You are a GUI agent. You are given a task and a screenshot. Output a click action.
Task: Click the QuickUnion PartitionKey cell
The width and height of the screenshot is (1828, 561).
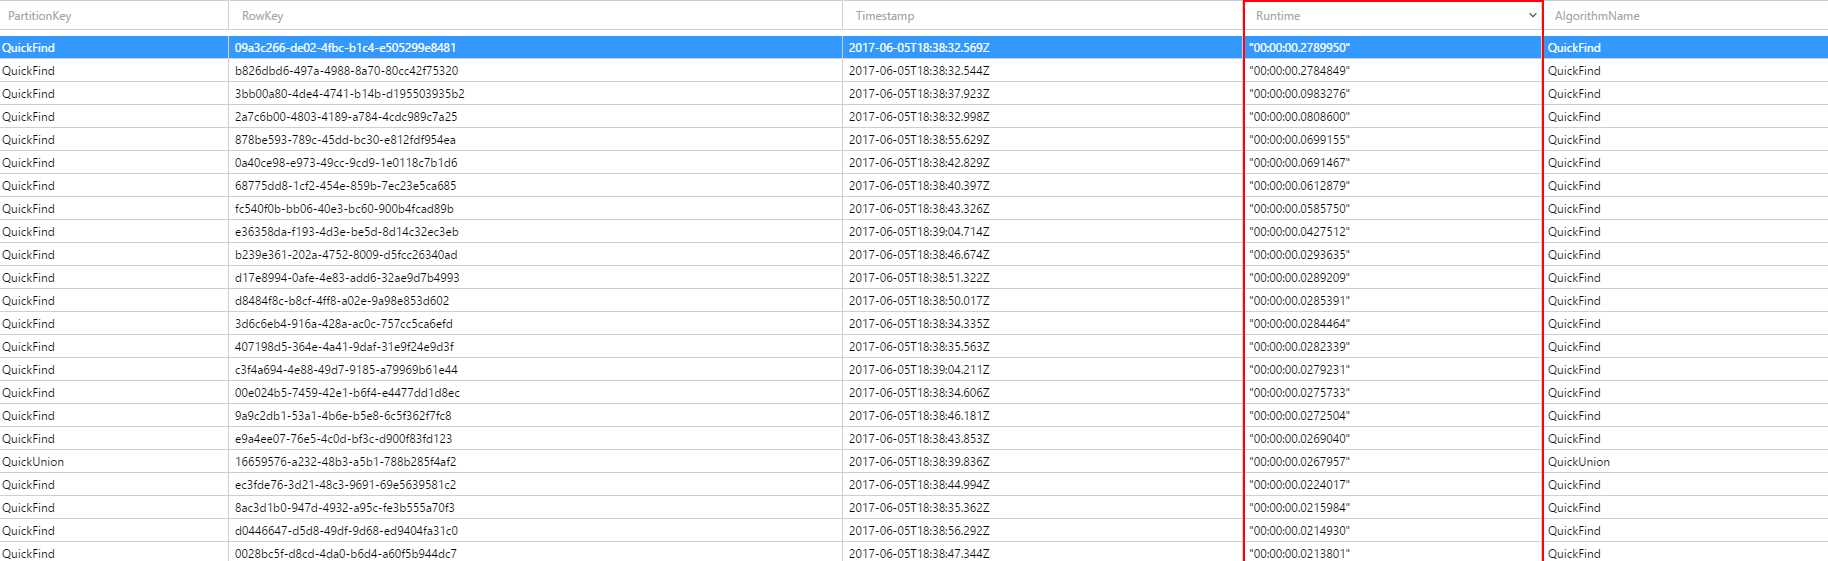click(x=33, y=462)
